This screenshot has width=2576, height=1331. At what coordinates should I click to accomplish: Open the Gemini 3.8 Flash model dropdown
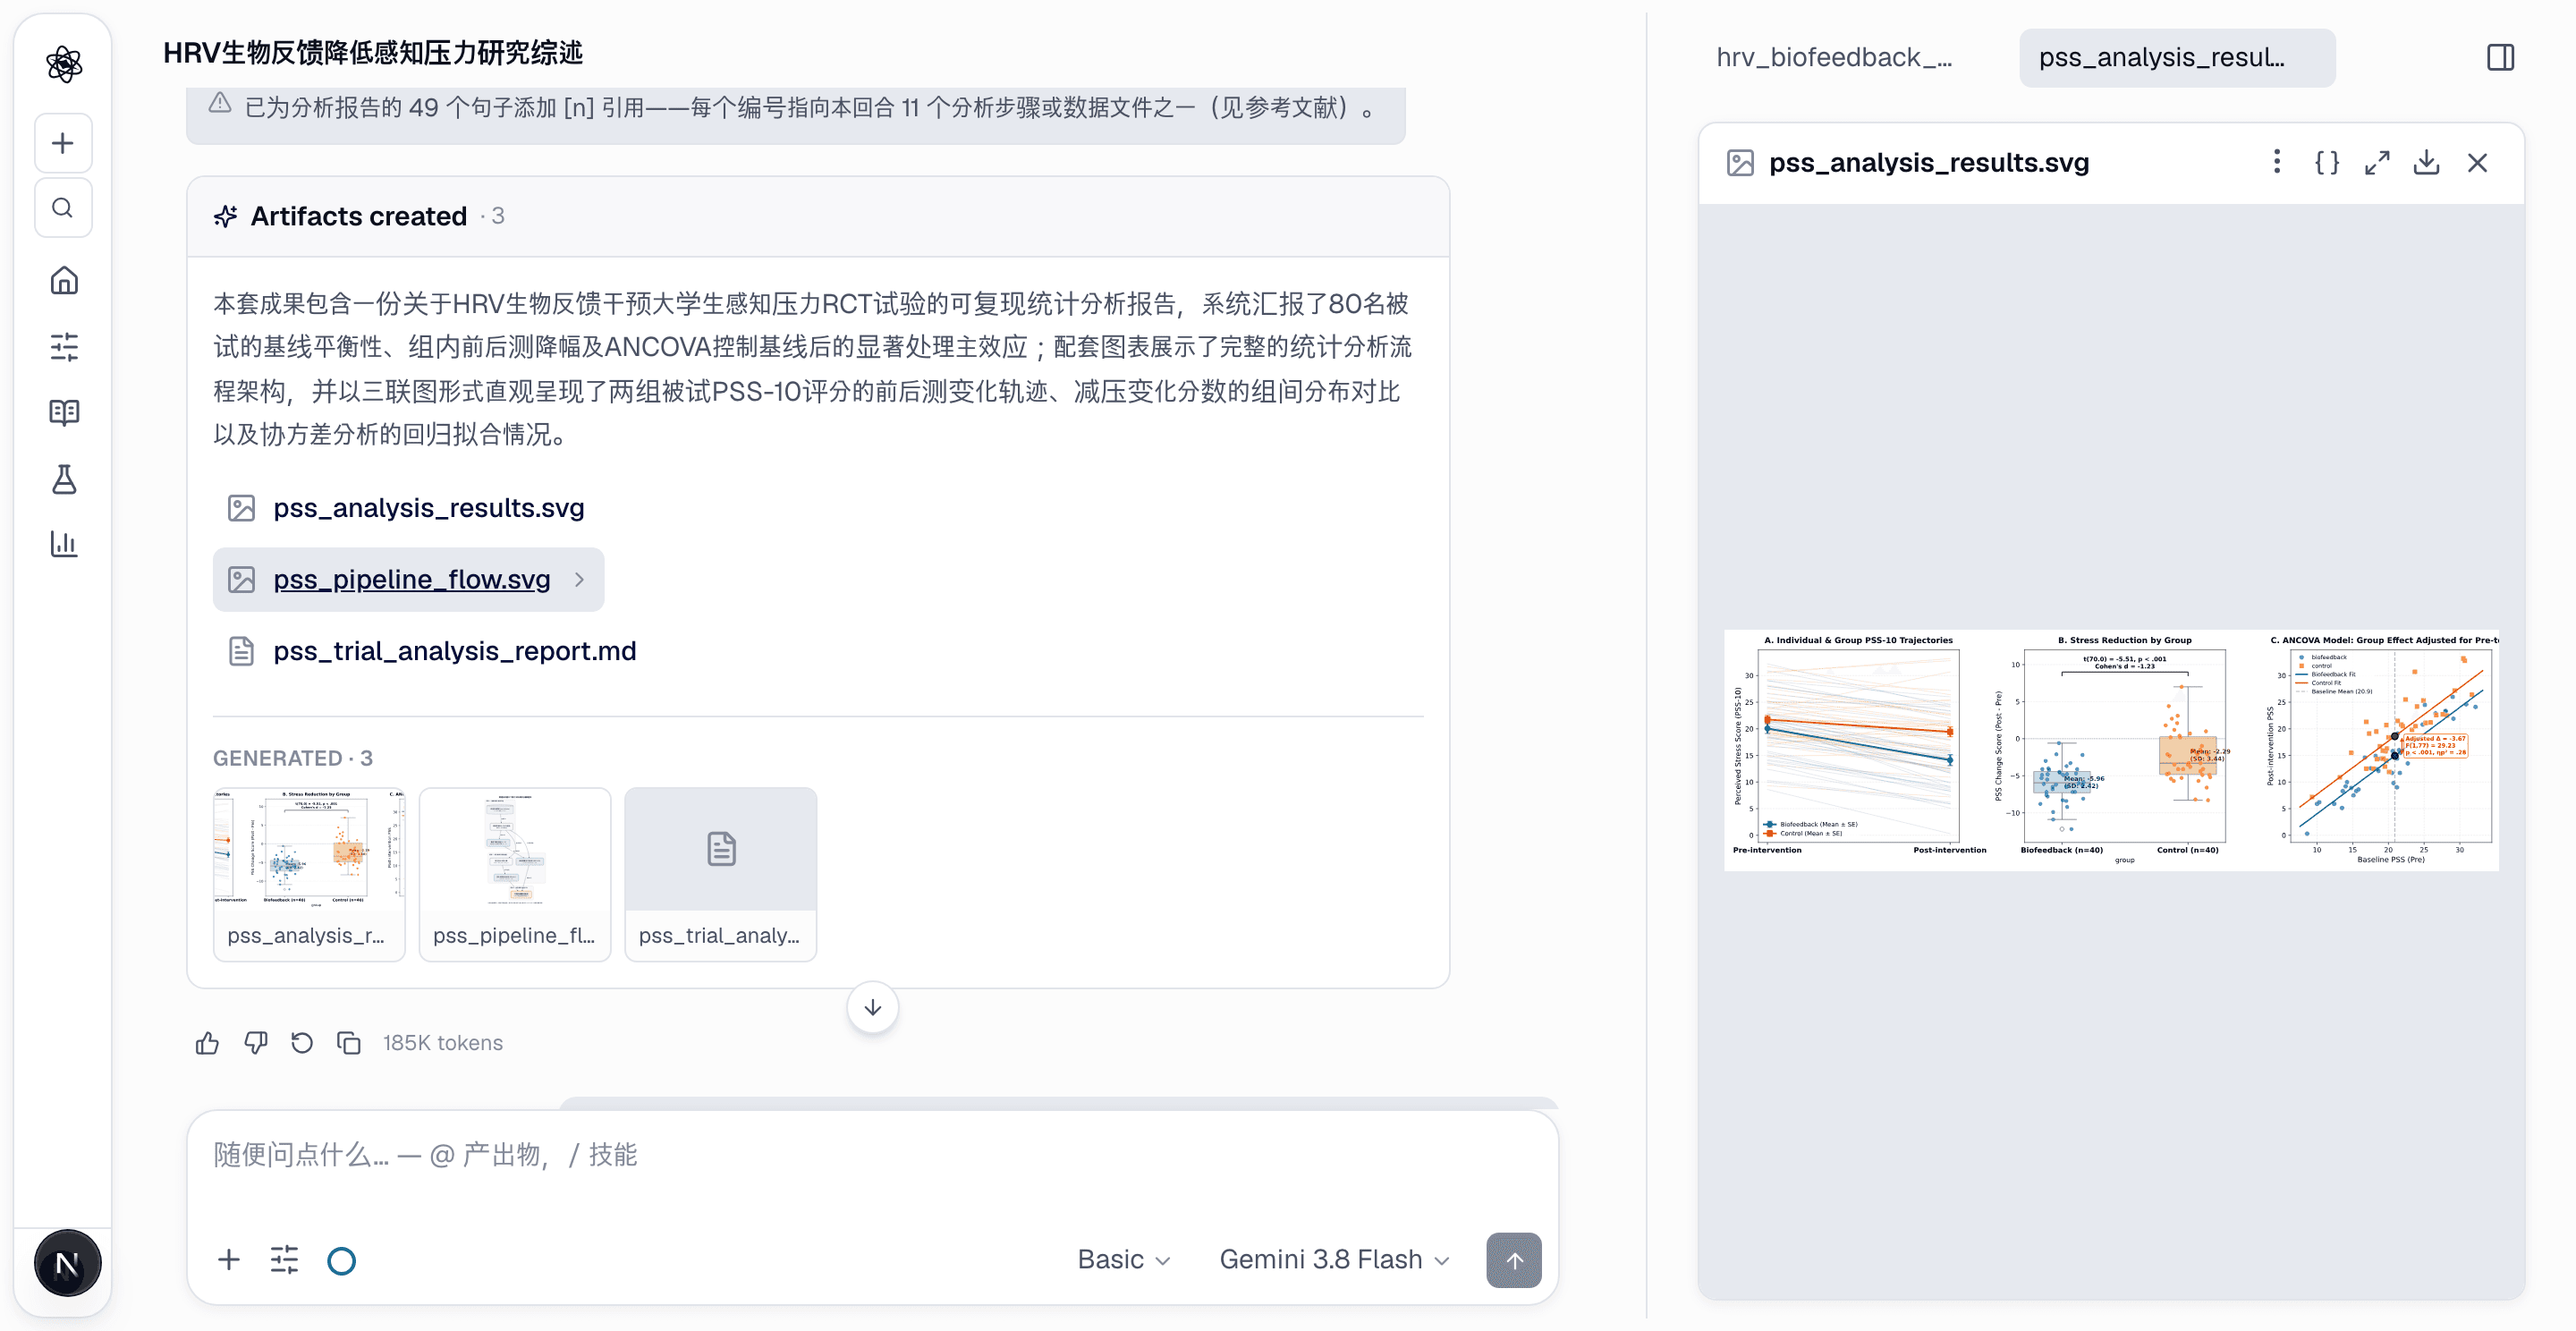tap(1334, 1259)
